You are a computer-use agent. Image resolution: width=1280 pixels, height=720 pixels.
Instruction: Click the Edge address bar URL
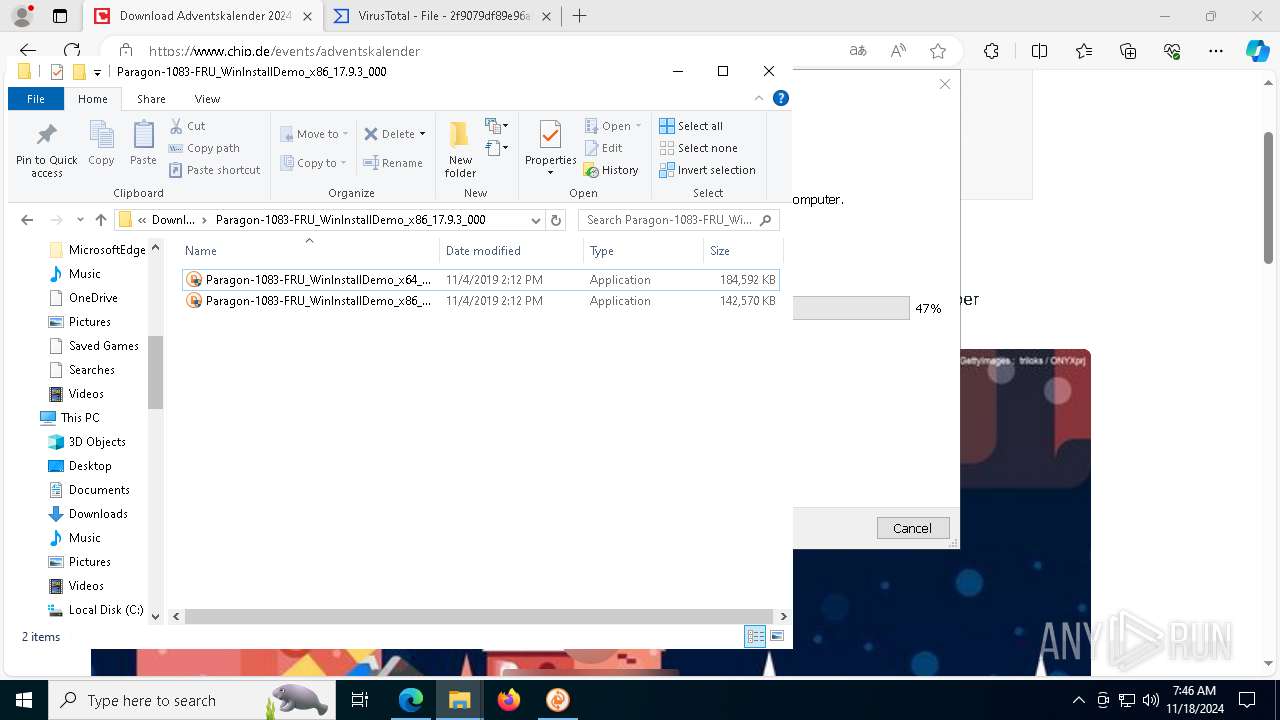(x=284, y=51)
